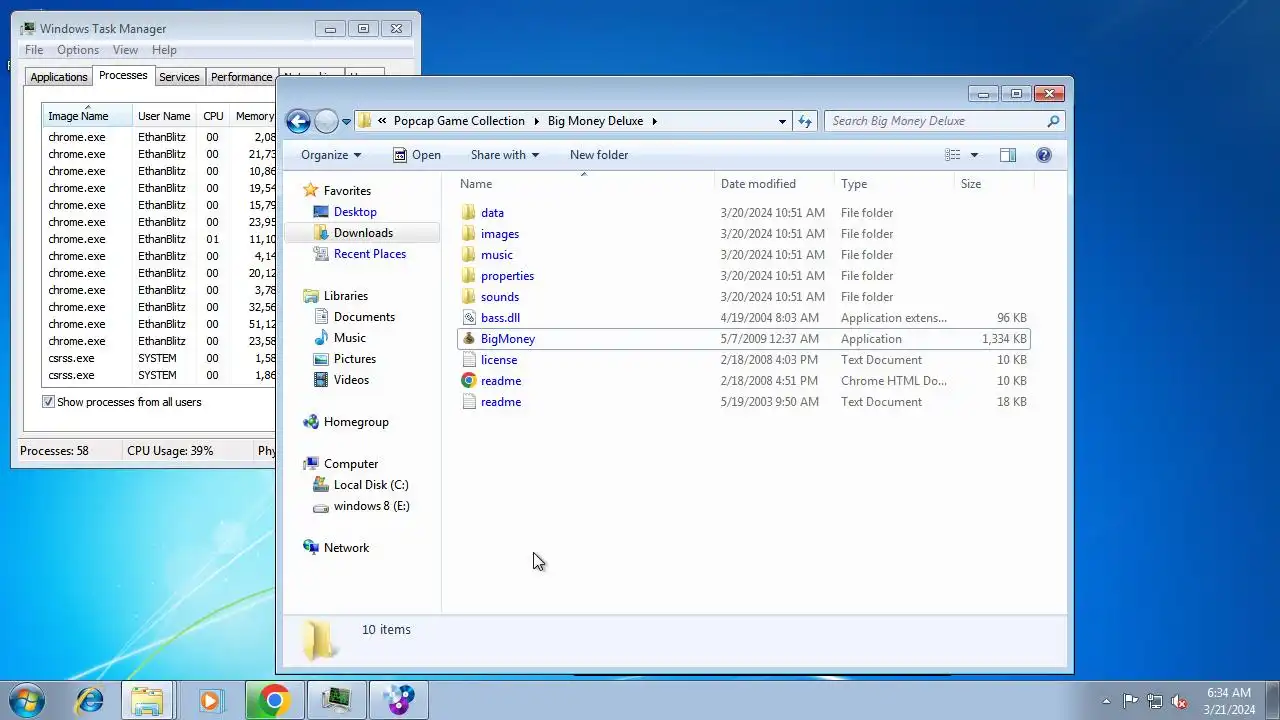Expand the view options dropdown arrow
This screenshot has width=1280, height=720.
point(974,155)
